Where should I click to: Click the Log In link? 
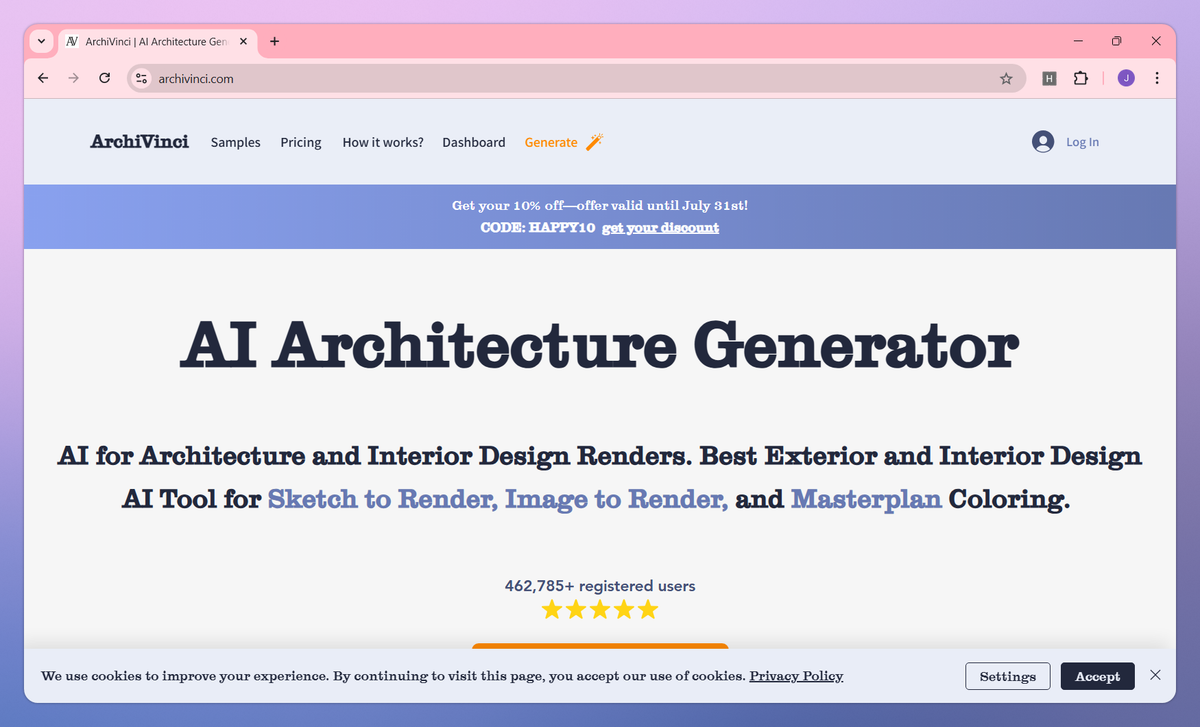1082,142
